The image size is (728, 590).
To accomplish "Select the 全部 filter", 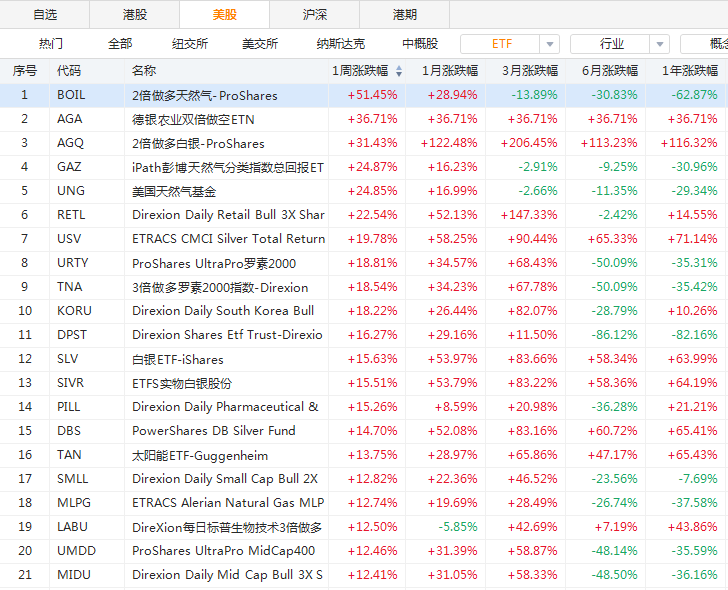I will coord(120,44).
